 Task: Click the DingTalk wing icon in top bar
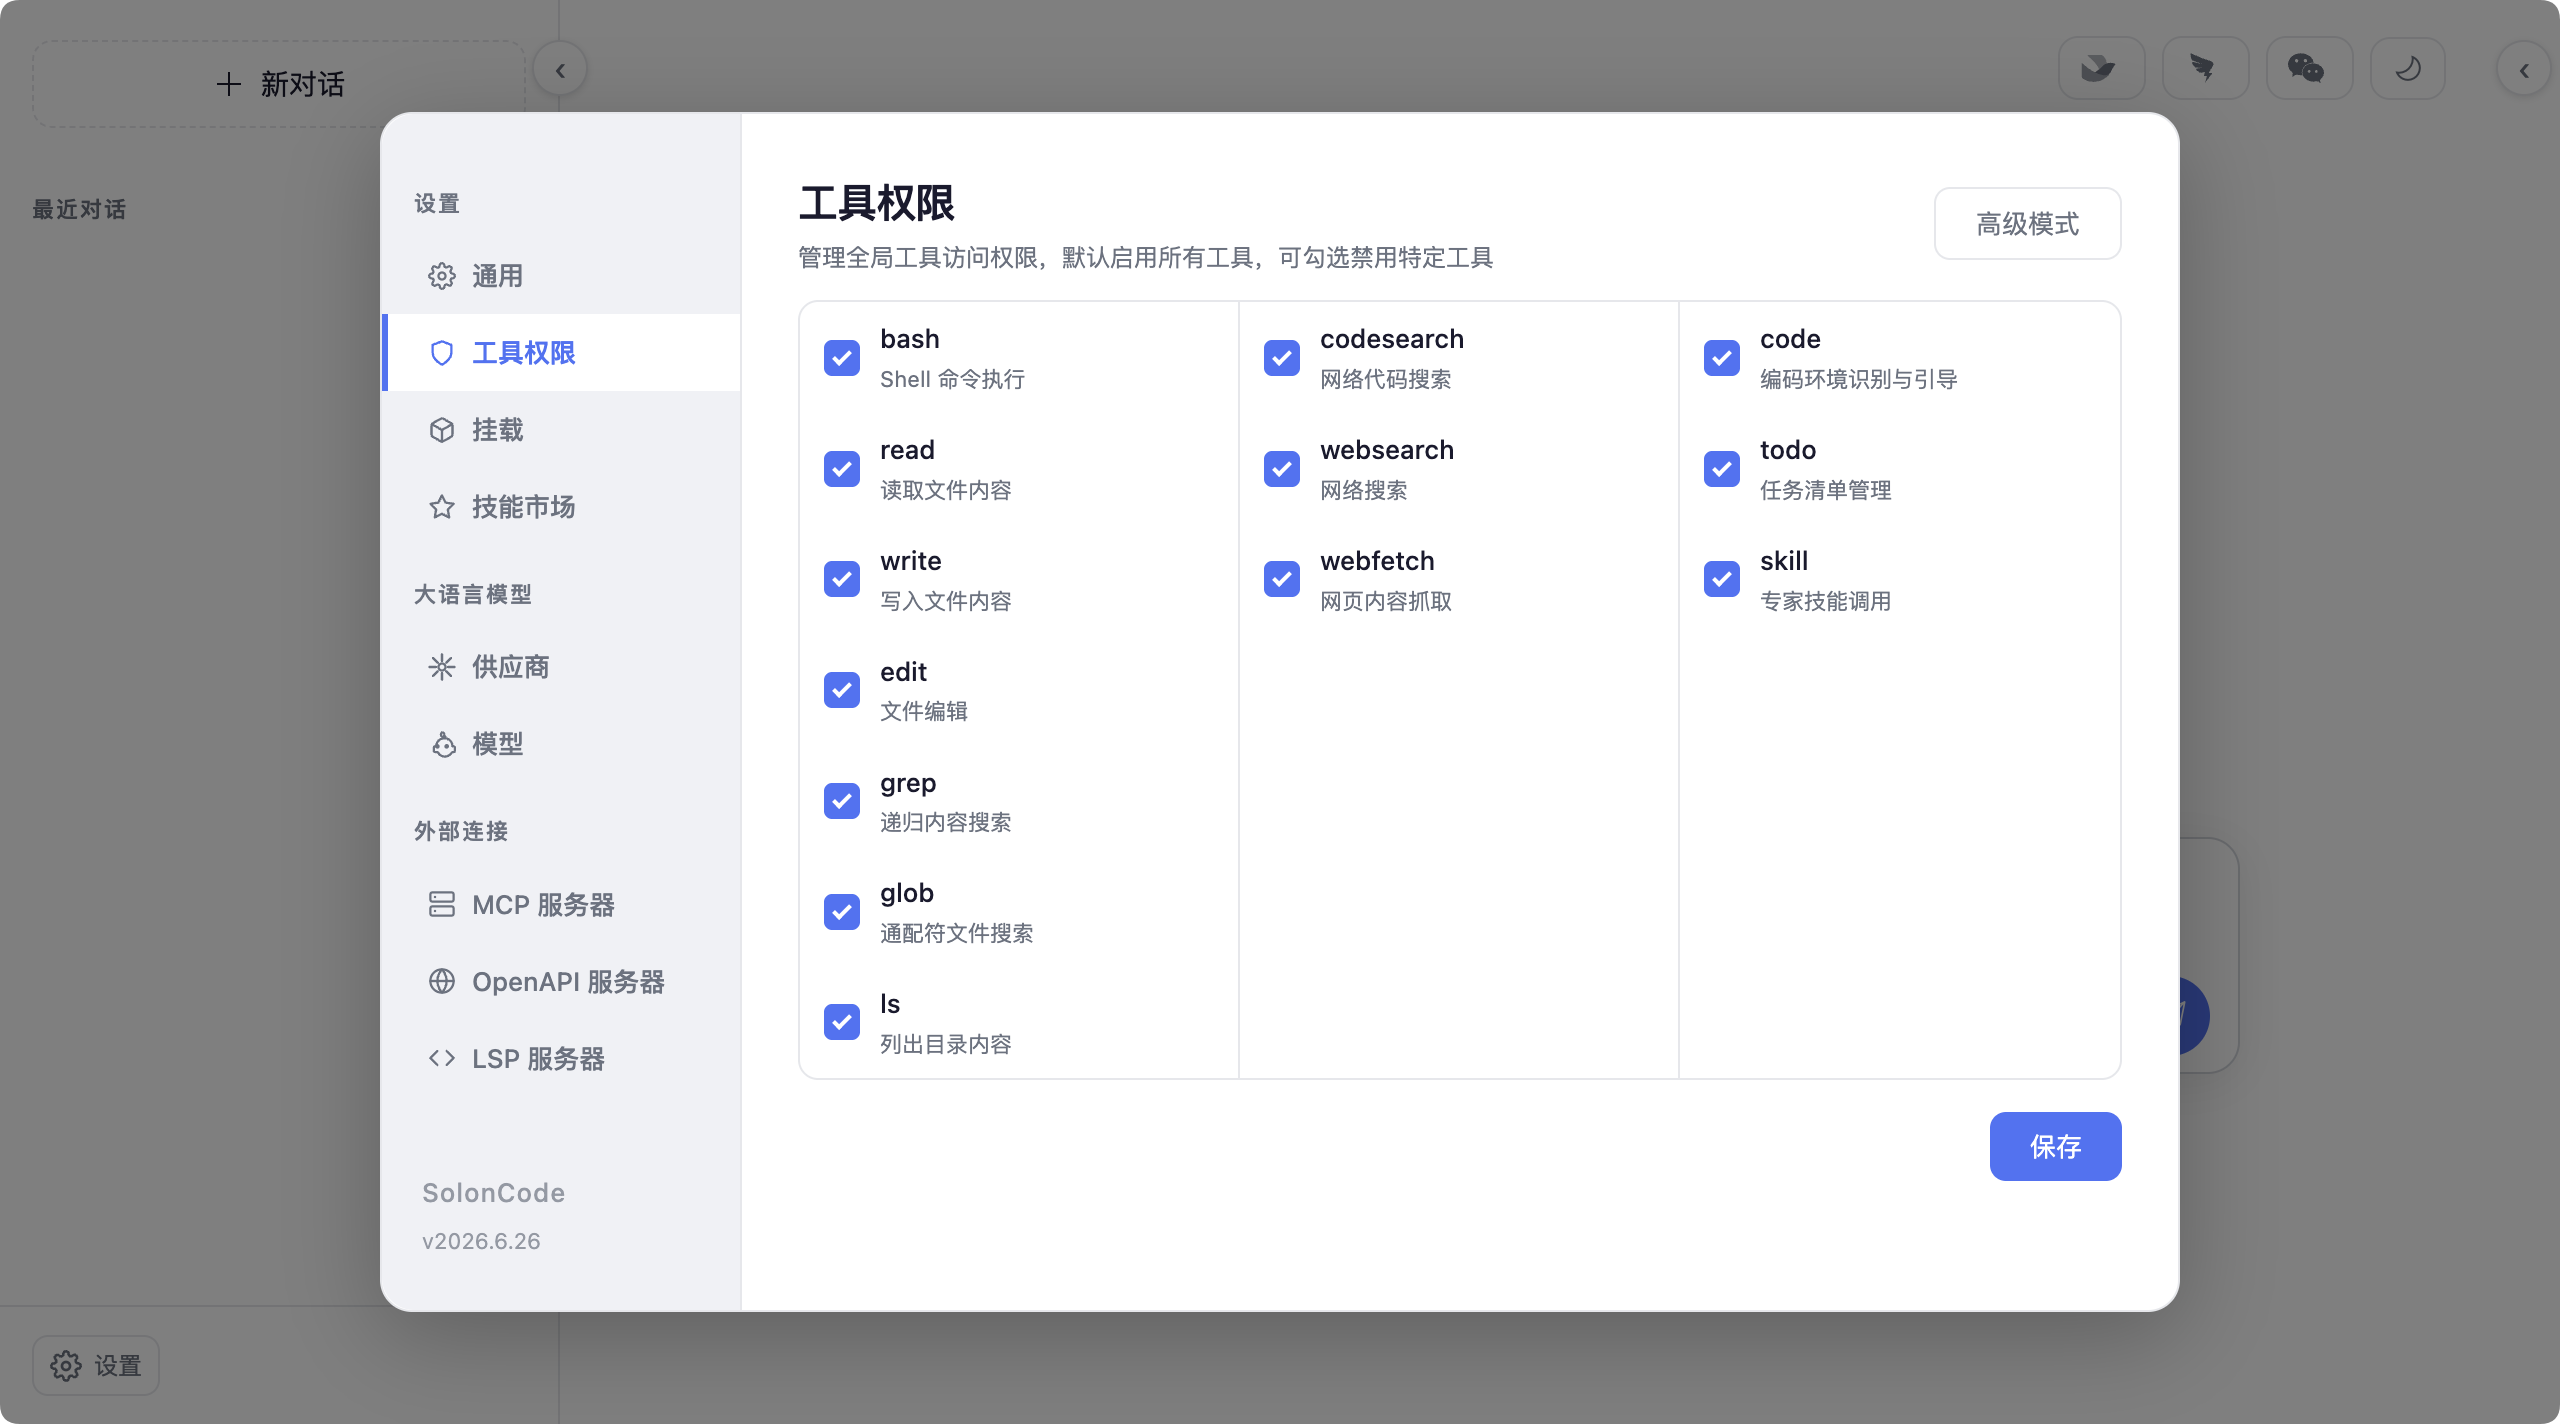tap(2204, 69)
